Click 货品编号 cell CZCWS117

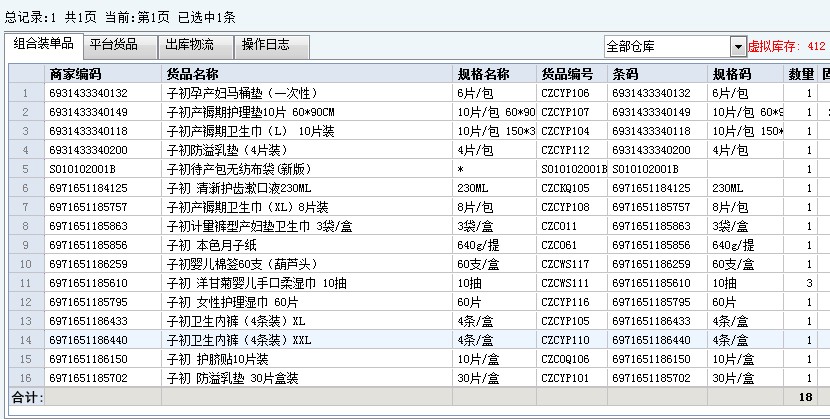(x=572, y=264)
